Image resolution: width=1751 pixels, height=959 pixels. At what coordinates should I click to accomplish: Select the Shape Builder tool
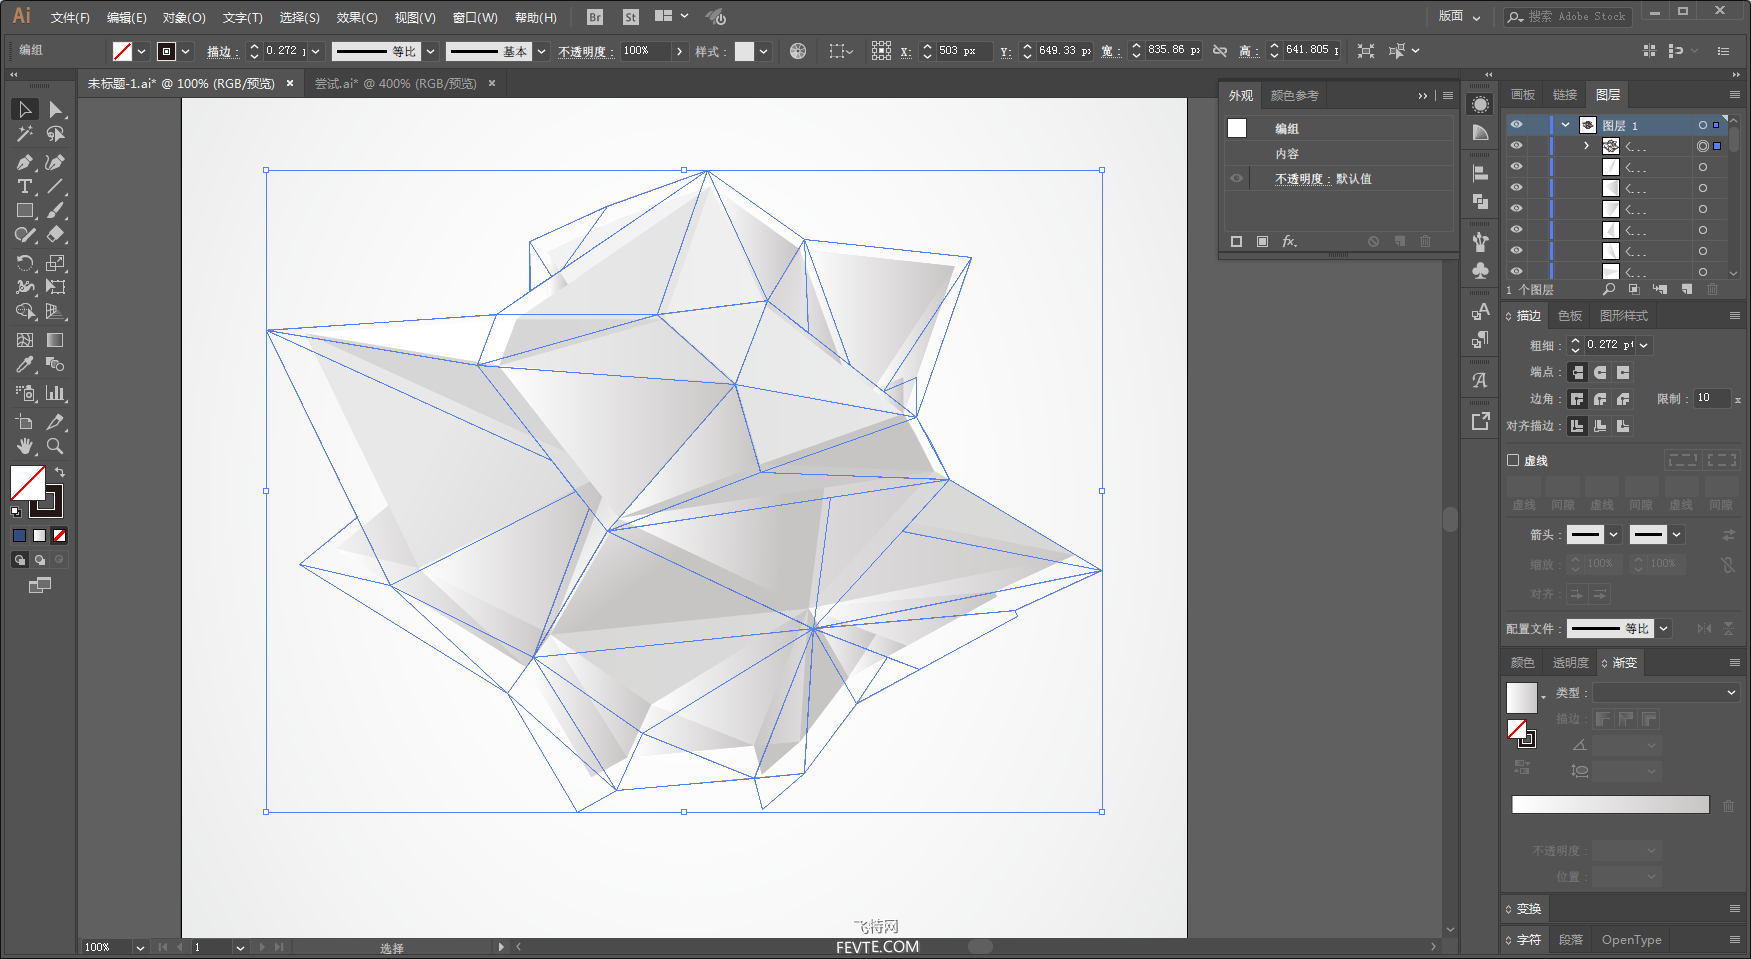pos(25,311)
